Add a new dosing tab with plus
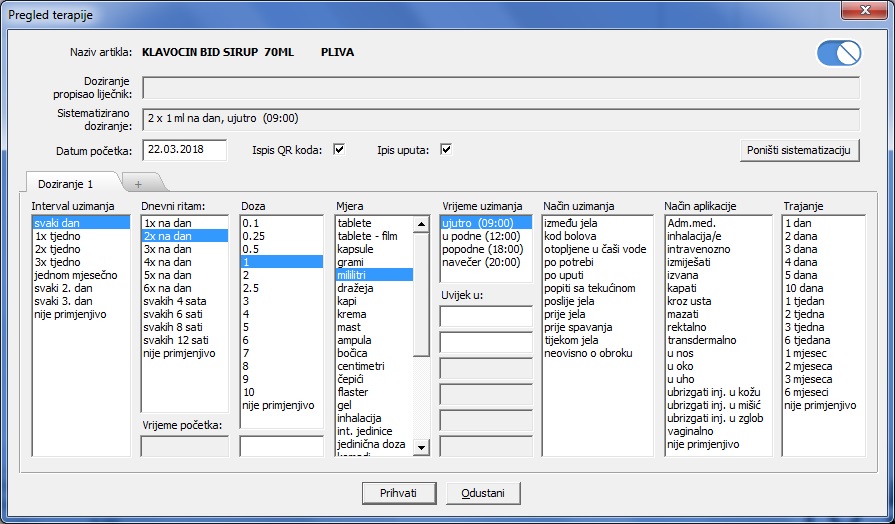The height and width of the screenshot is (524, 895). (138, 184)
